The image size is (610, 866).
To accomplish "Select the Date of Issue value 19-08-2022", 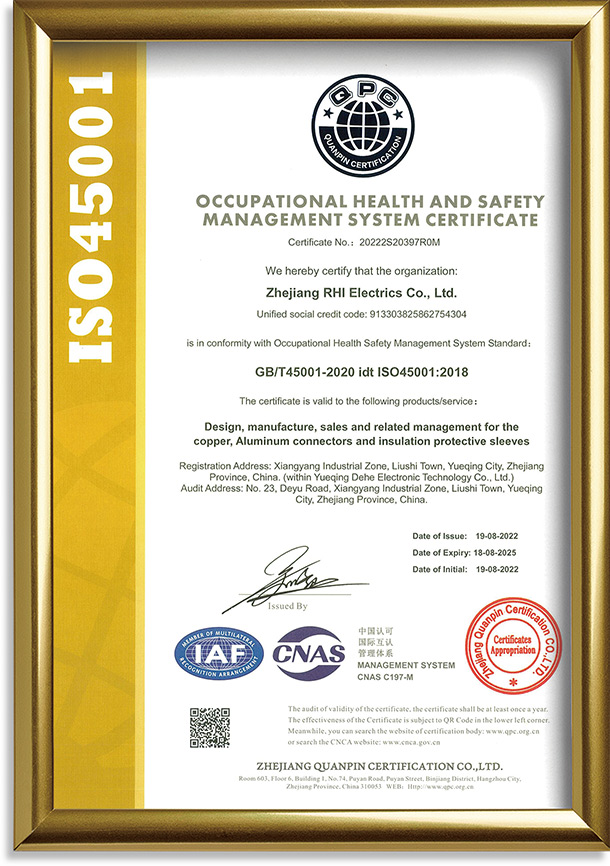I will (497, 536).
